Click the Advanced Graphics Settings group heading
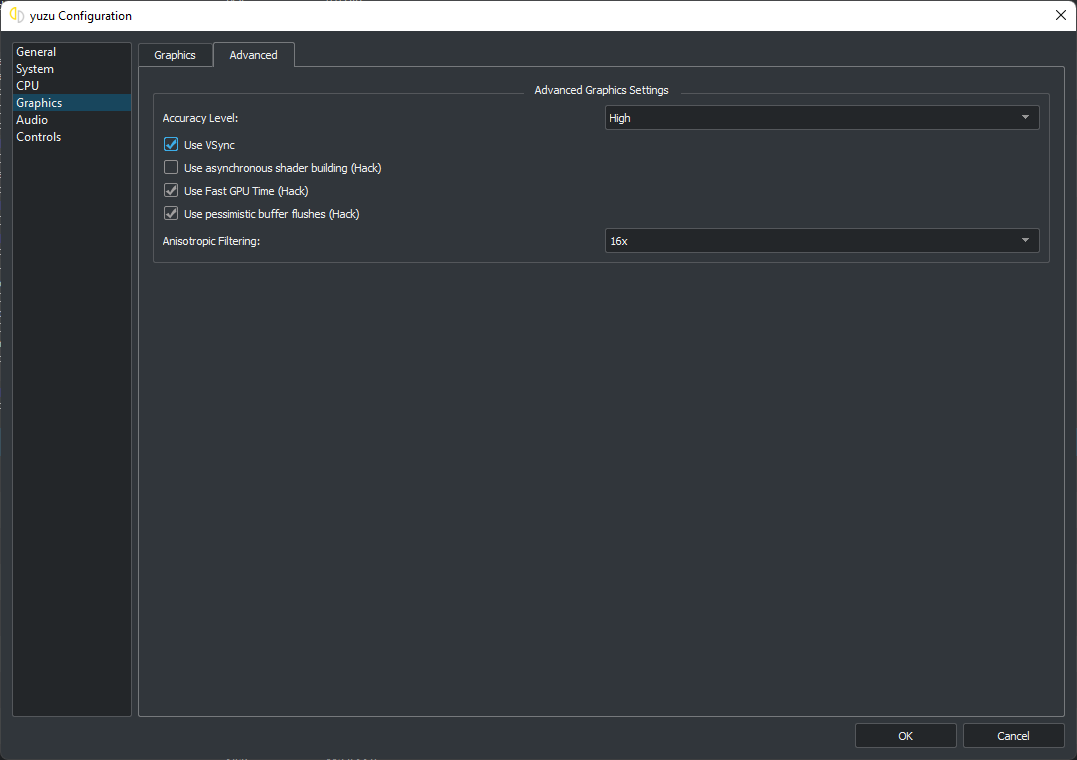 click(601, 90)
